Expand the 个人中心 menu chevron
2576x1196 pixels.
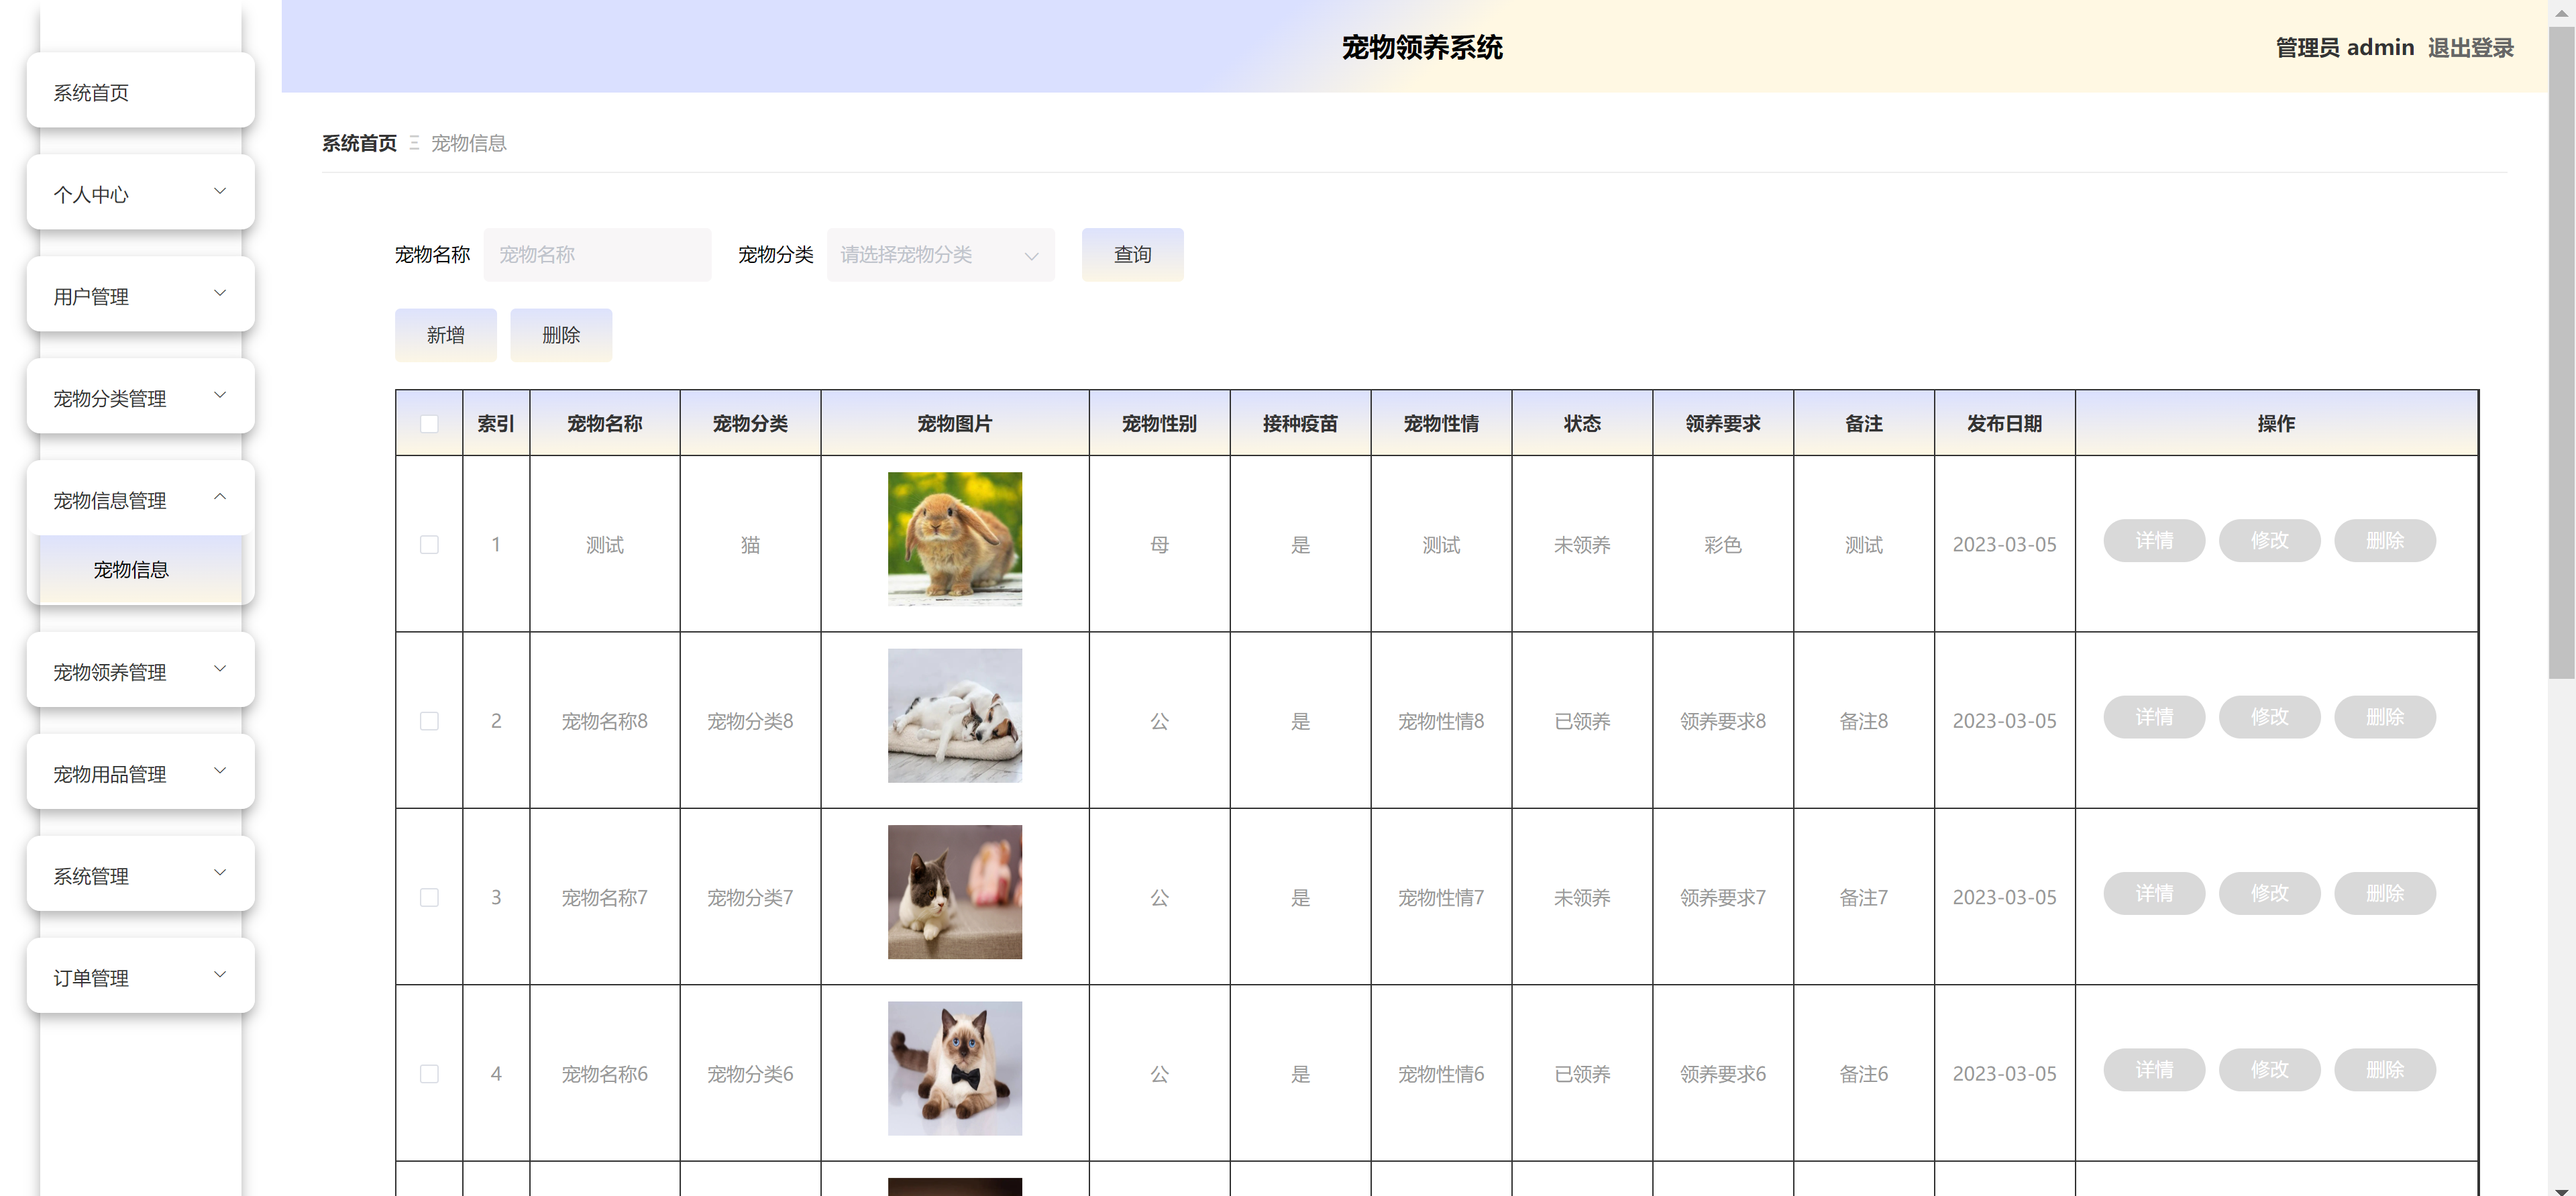pos(220,191)
